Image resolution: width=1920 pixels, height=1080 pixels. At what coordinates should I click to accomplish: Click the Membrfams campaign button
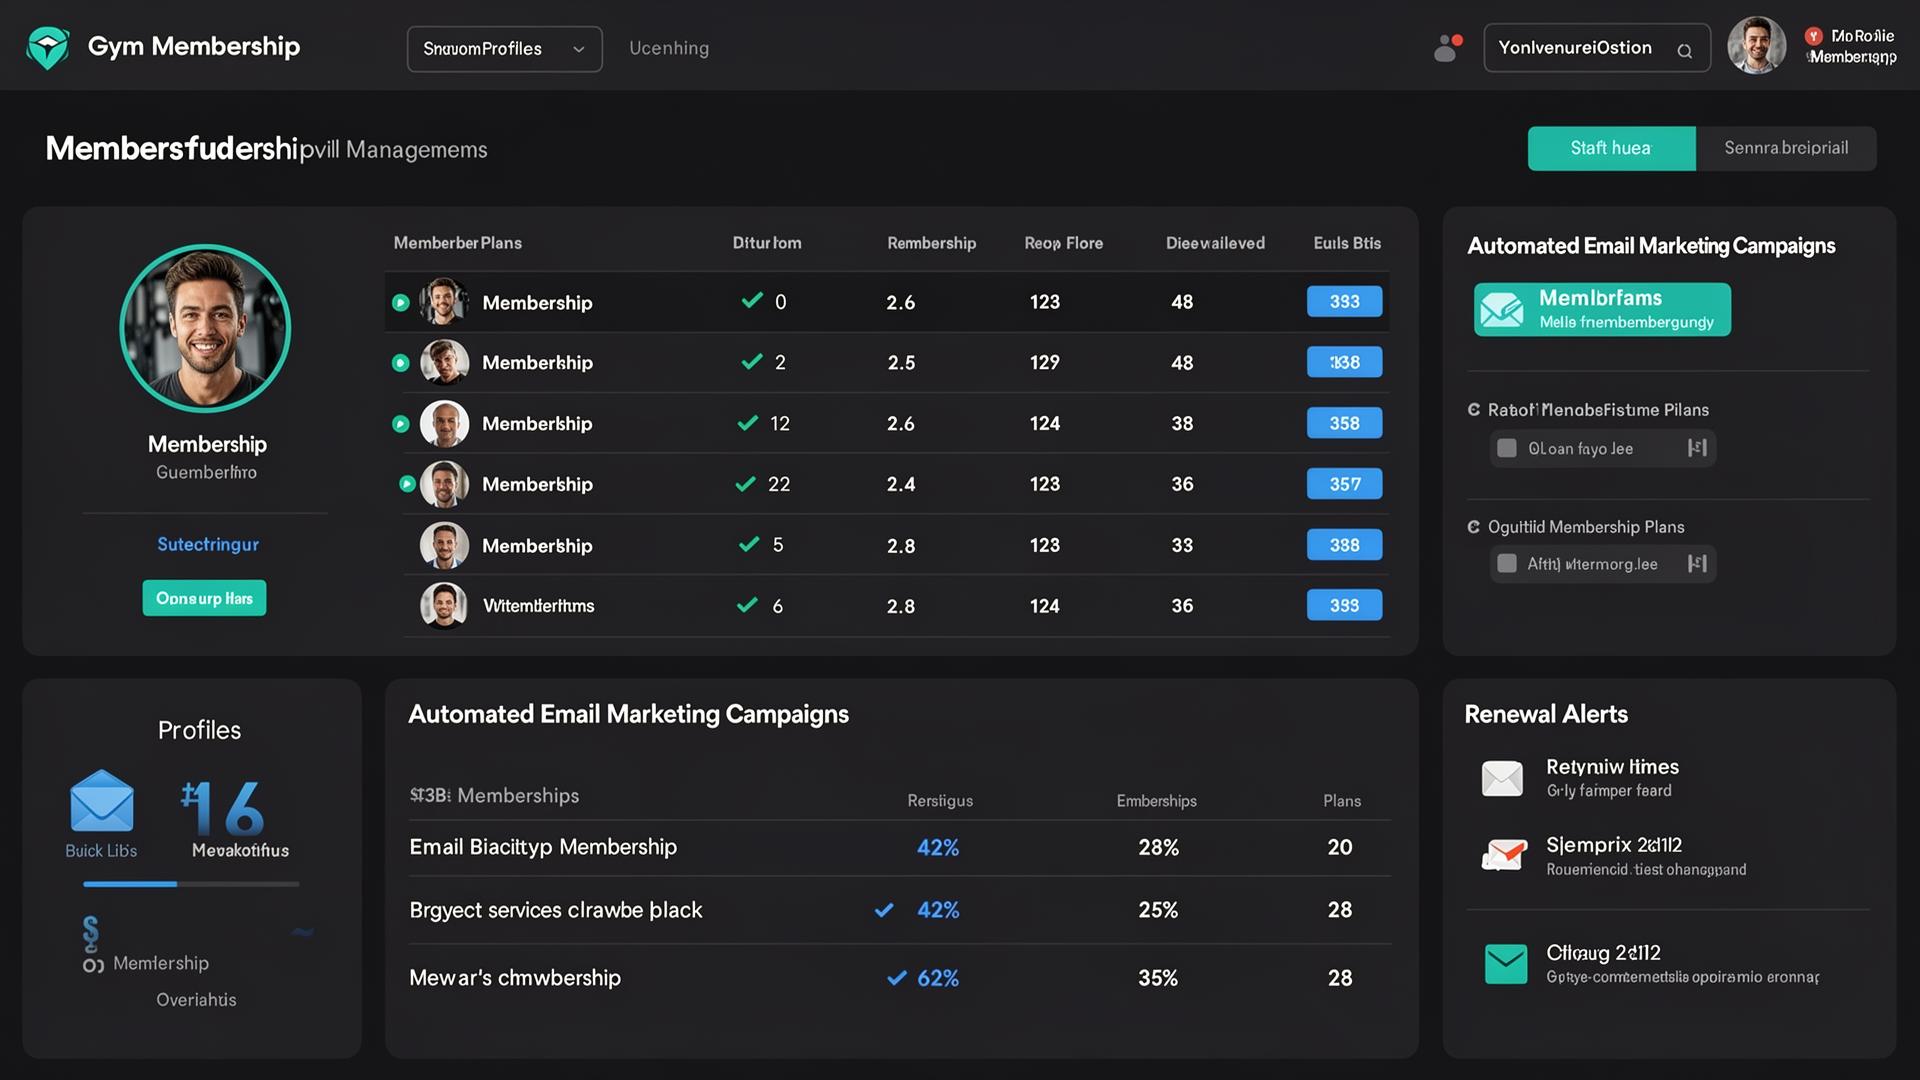pos(1602,310)
